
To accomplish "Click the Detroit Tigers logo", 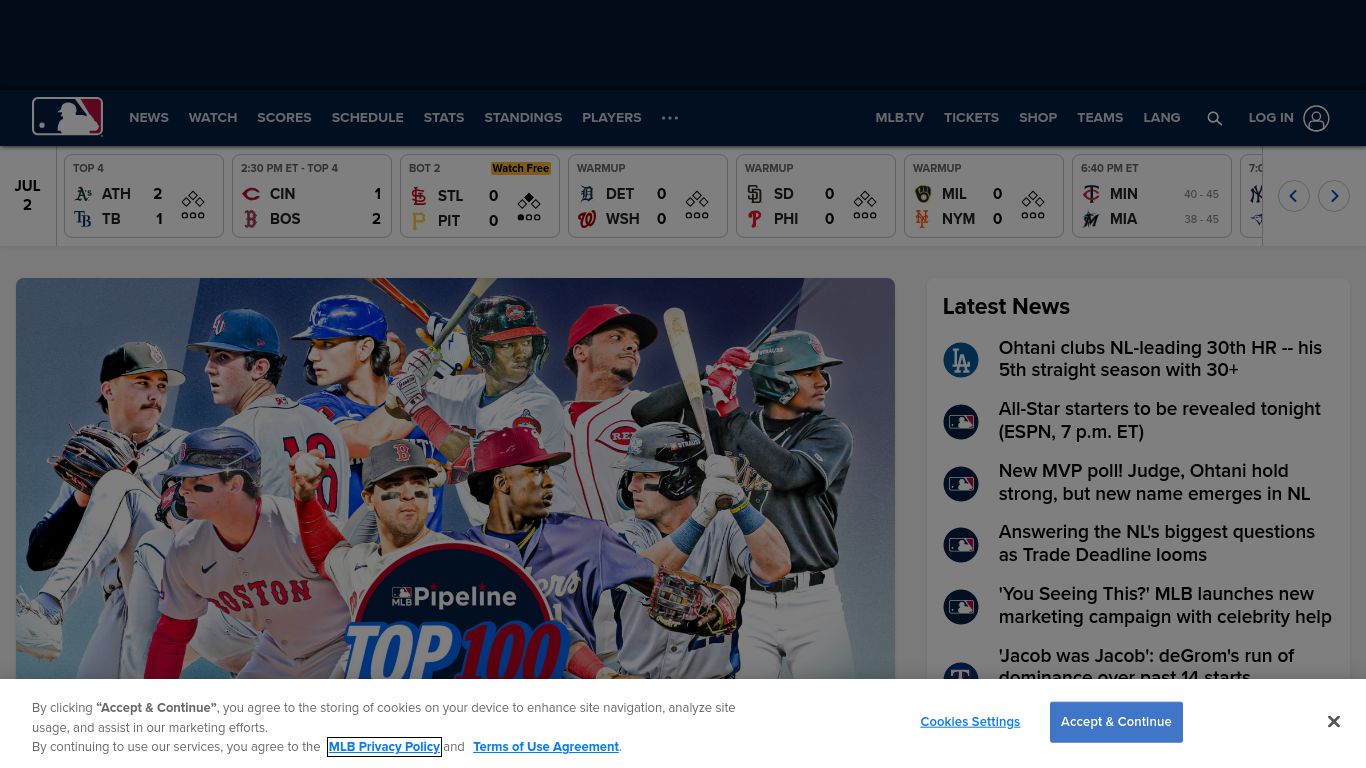I will tap(587, 194).
